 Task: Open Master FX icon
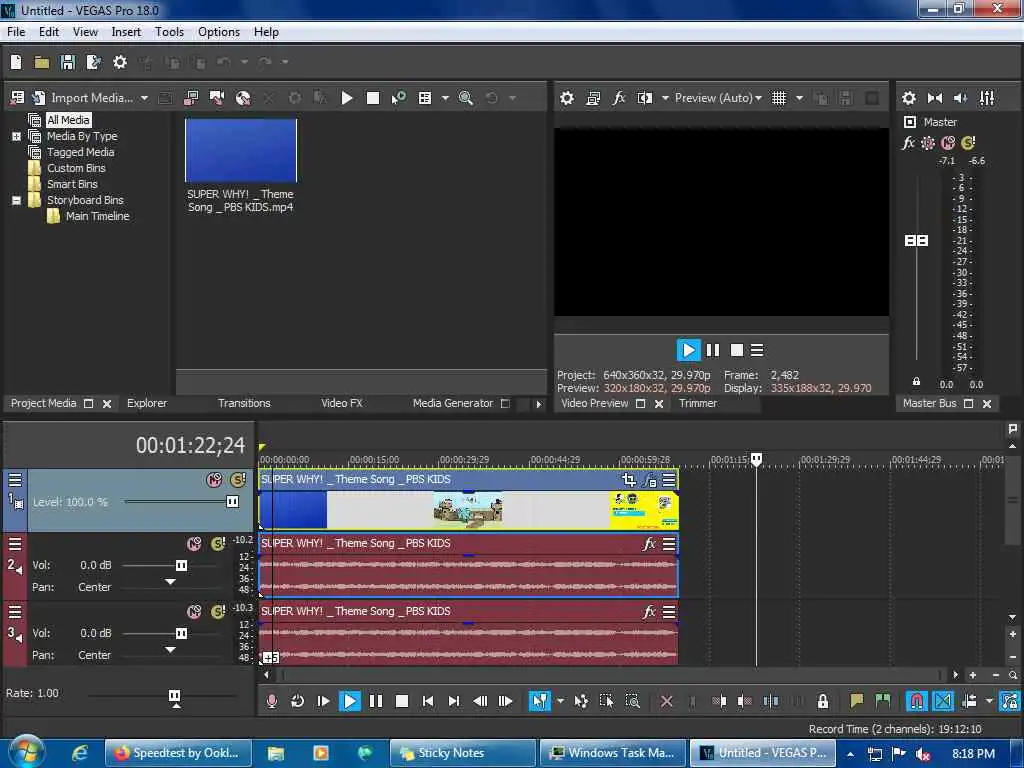point(908,142)
